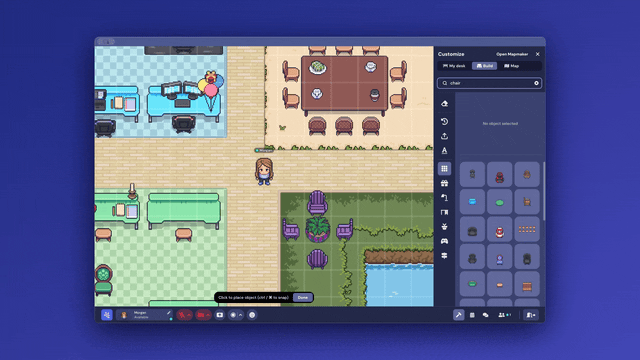Open the potted plant objects category
Image resolution: width=640 pixels, height=360 pixels.
[444, 227]
